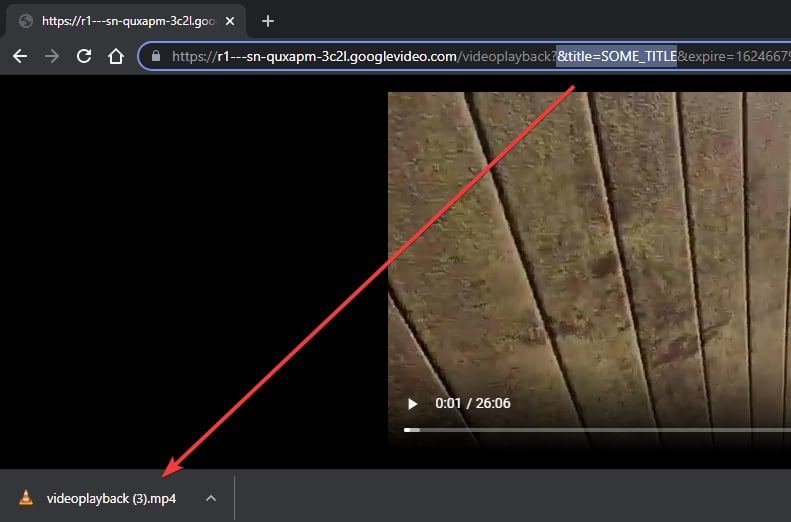Expand download item options chevron
This screenshot has width=791, height=522.
211,498
